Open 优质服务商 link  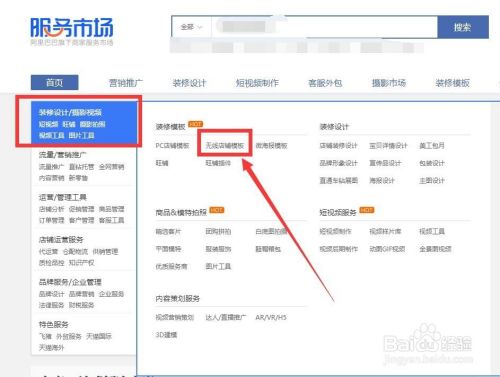[x=171, y=266]
